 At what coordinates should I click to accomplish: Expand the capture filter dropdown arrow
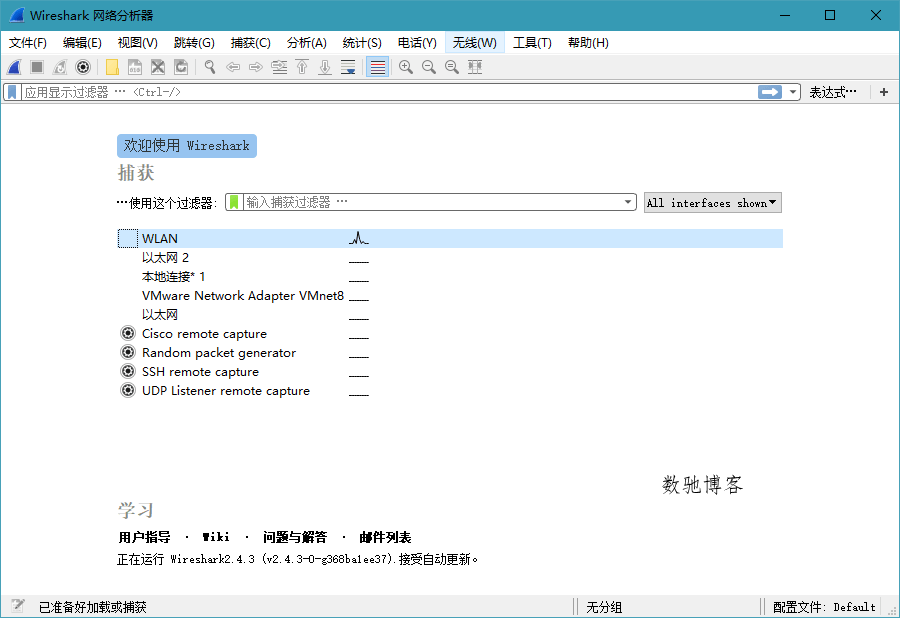627,202
